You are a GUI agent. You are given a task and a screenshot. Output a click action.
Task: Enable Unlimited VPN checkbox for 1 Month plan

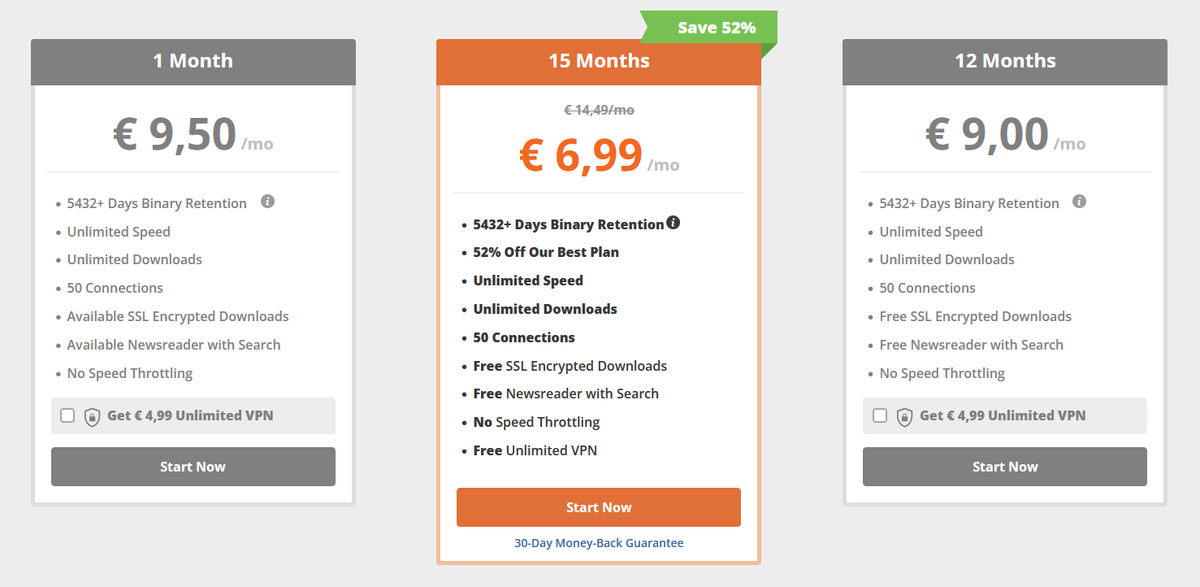pos(68,415)
